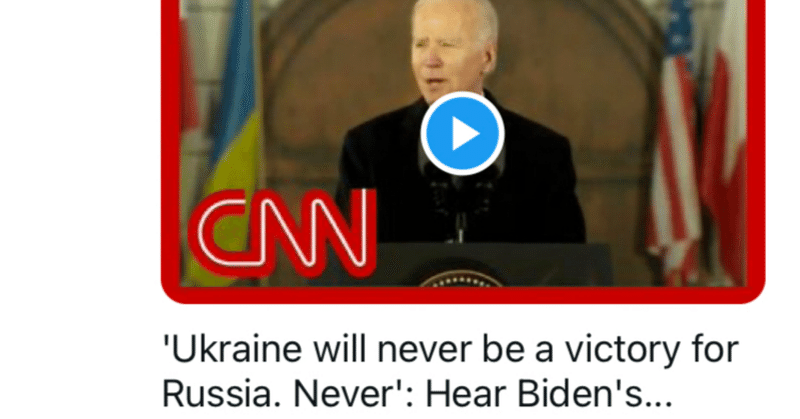Click the white triangle inside the play circle
The image size is (800, 419).
[465, 134]
